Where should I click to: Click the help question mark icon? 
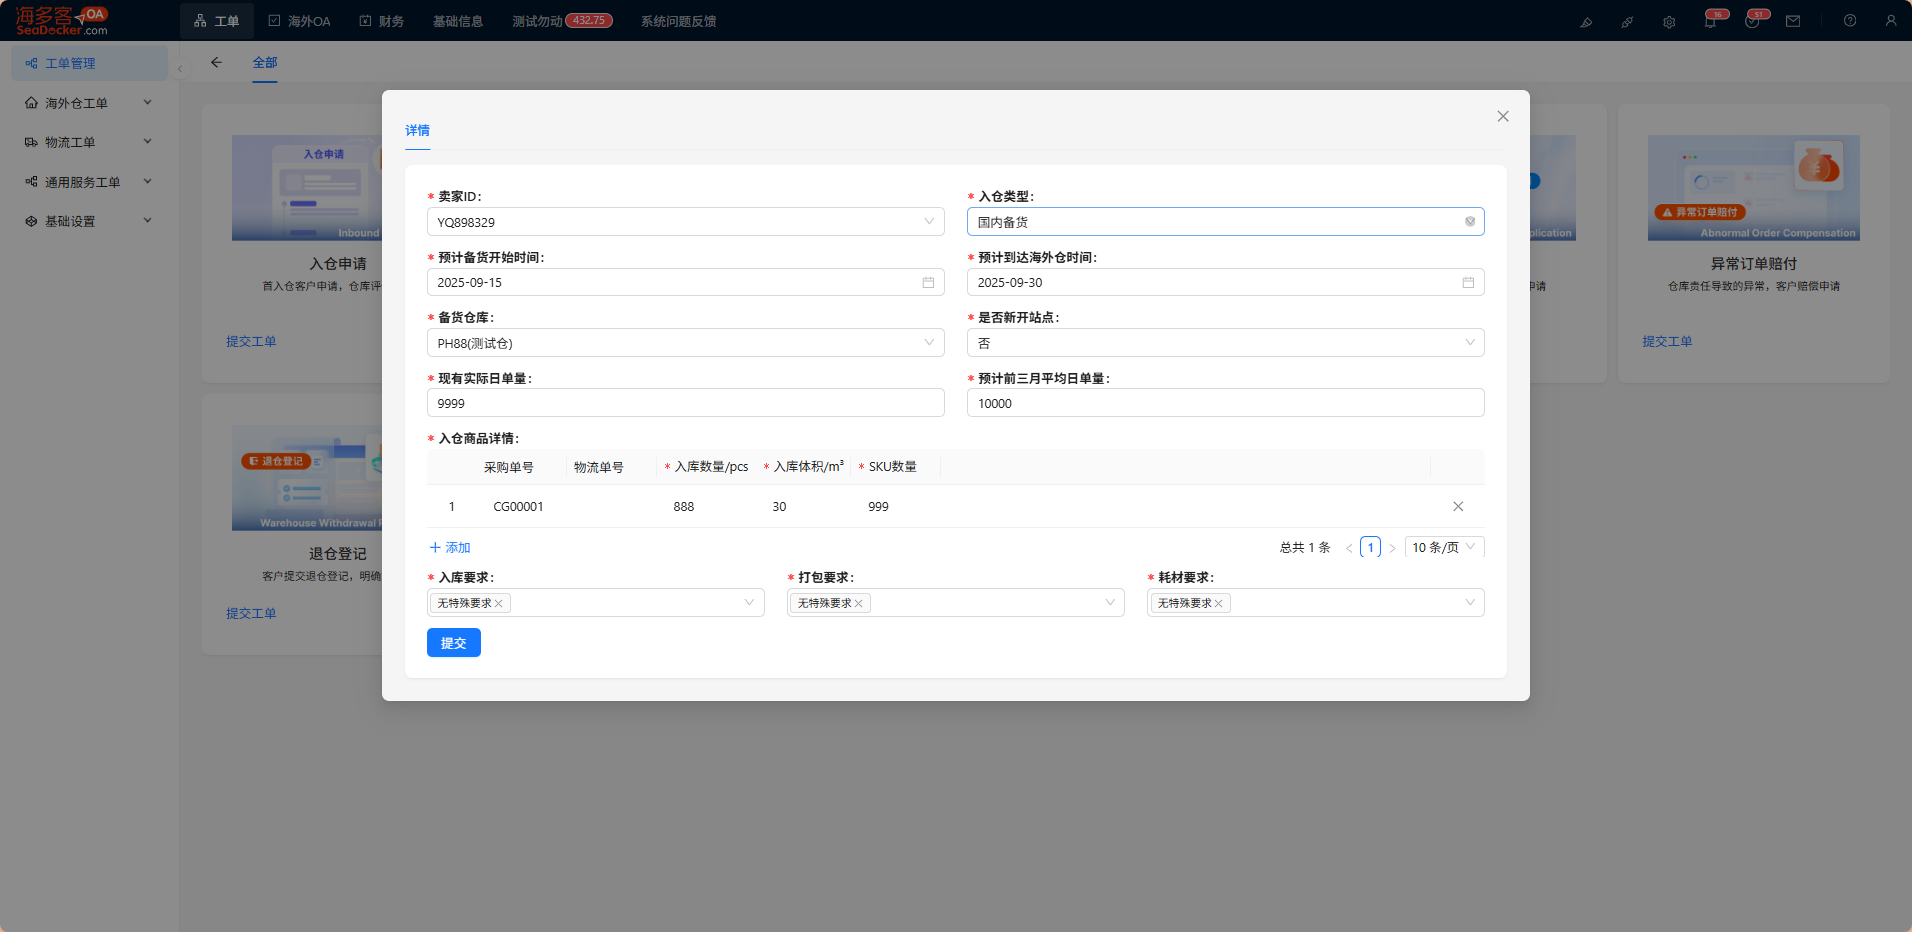pyautogui.click(x=1850, y=21)
